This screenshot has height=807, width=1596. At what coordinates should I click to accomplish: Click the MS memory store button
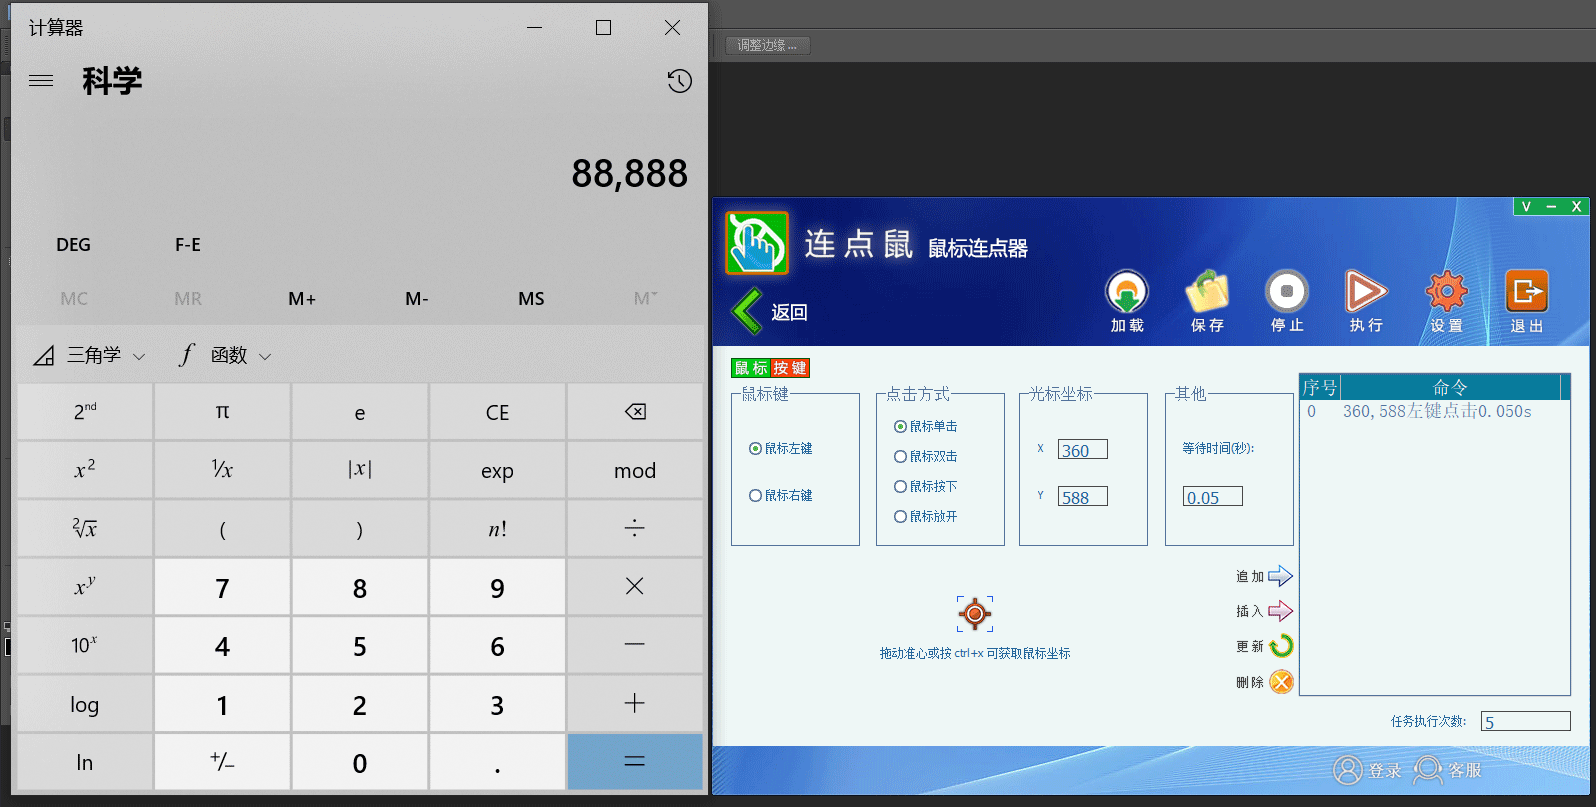point(531,299)
